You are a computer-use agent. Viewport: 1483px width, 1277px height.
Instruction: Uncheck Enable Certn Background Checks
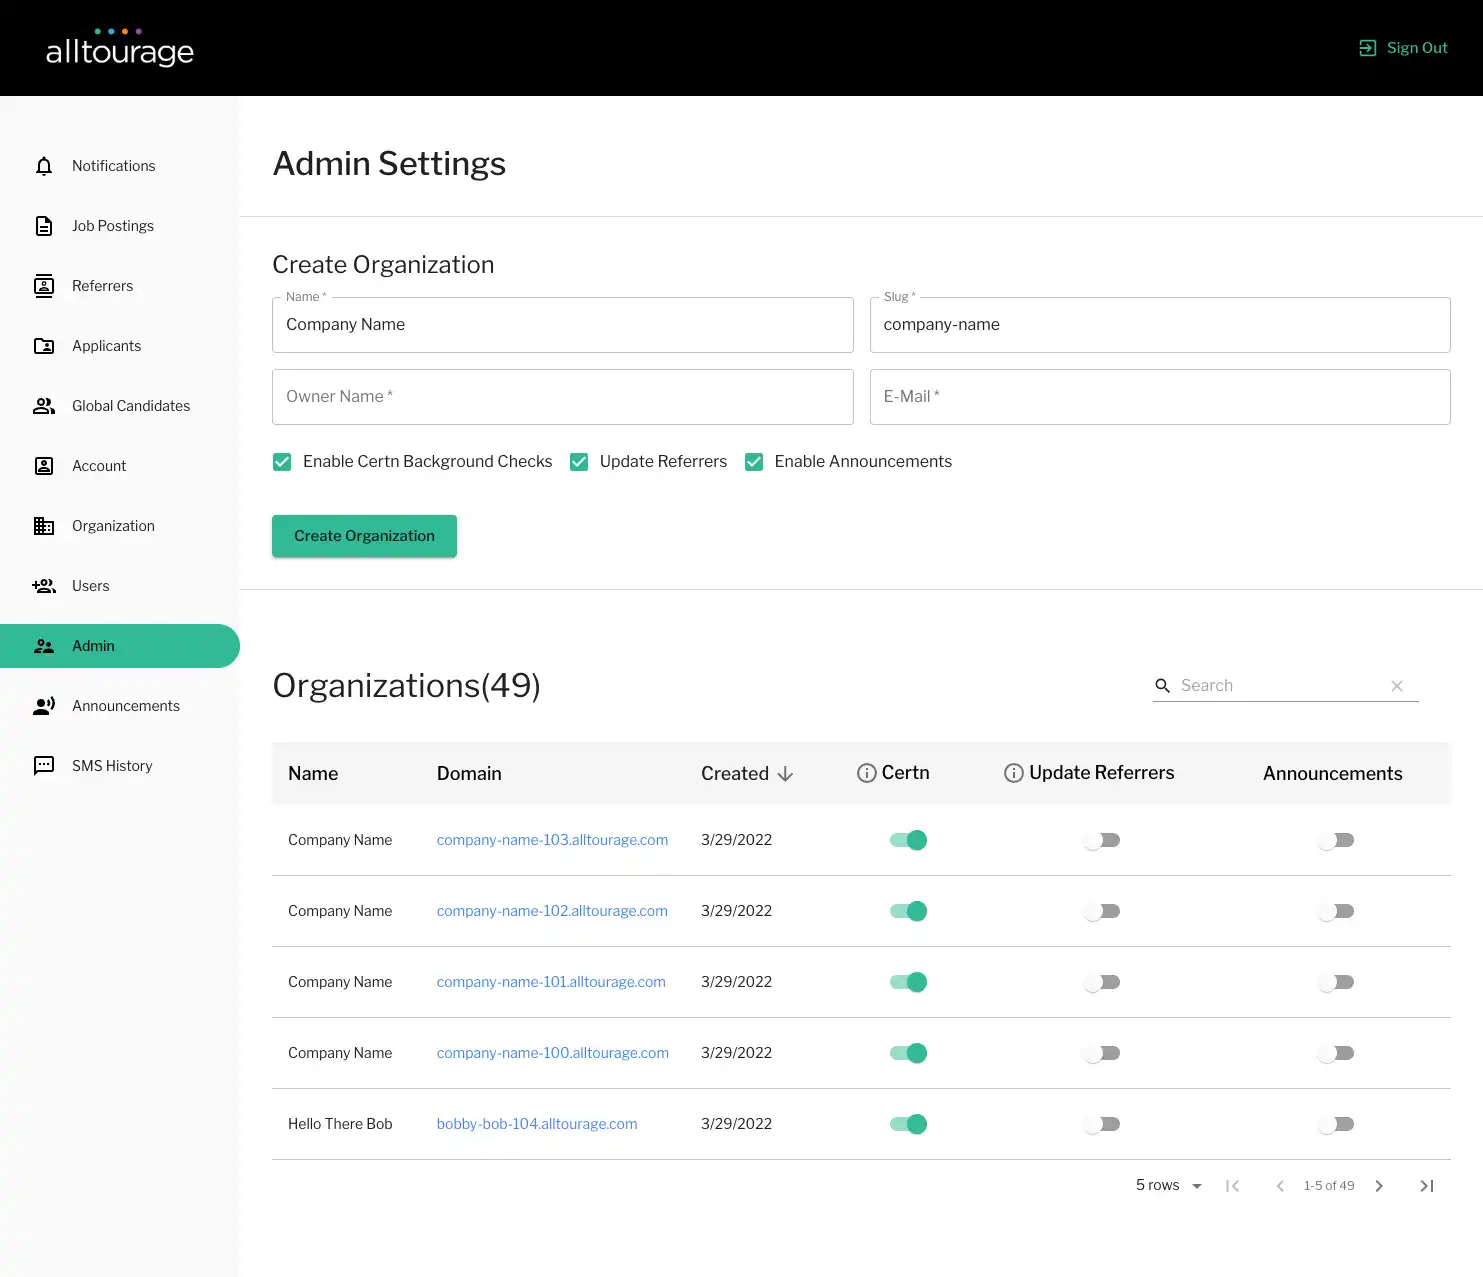click(x=282, y=462)
